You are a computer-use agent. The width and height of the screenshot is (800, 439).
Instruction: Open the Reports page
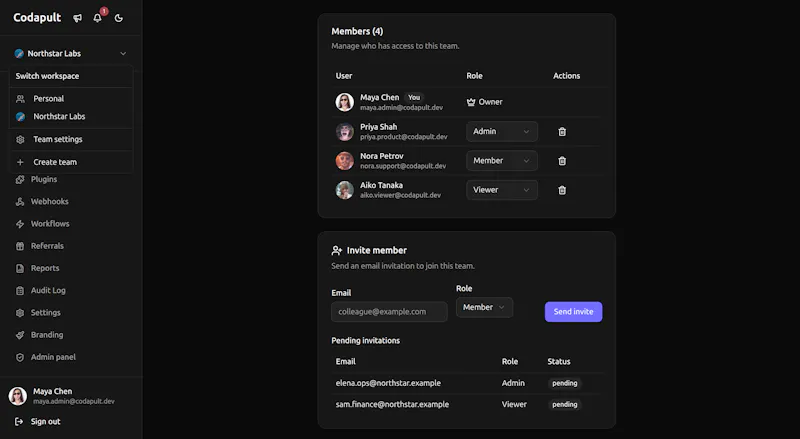(x=45, y=268)
